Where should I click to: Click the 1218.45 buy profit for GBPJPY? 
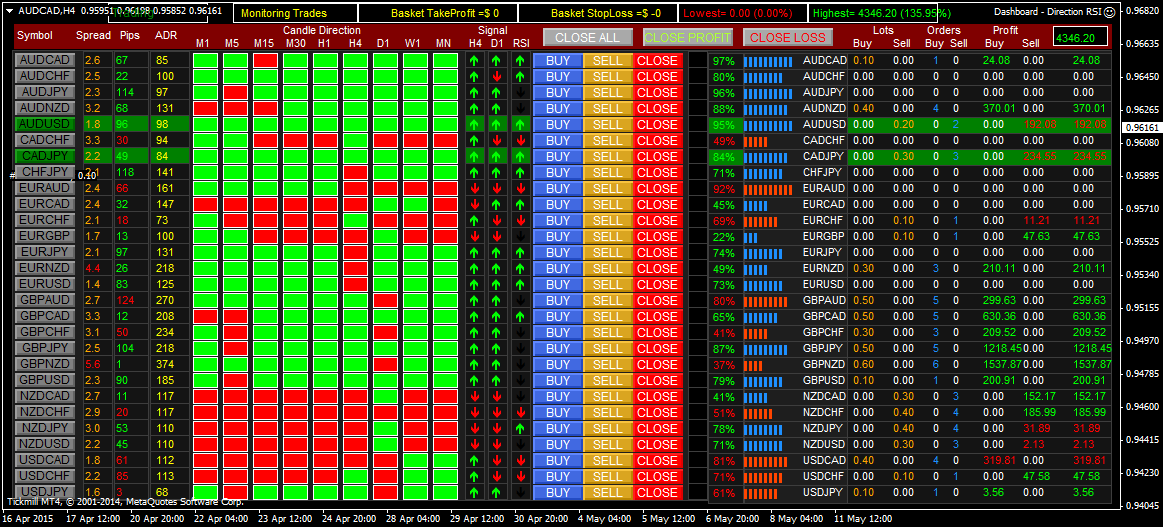pyautogui.click(x=1004, y=348)
